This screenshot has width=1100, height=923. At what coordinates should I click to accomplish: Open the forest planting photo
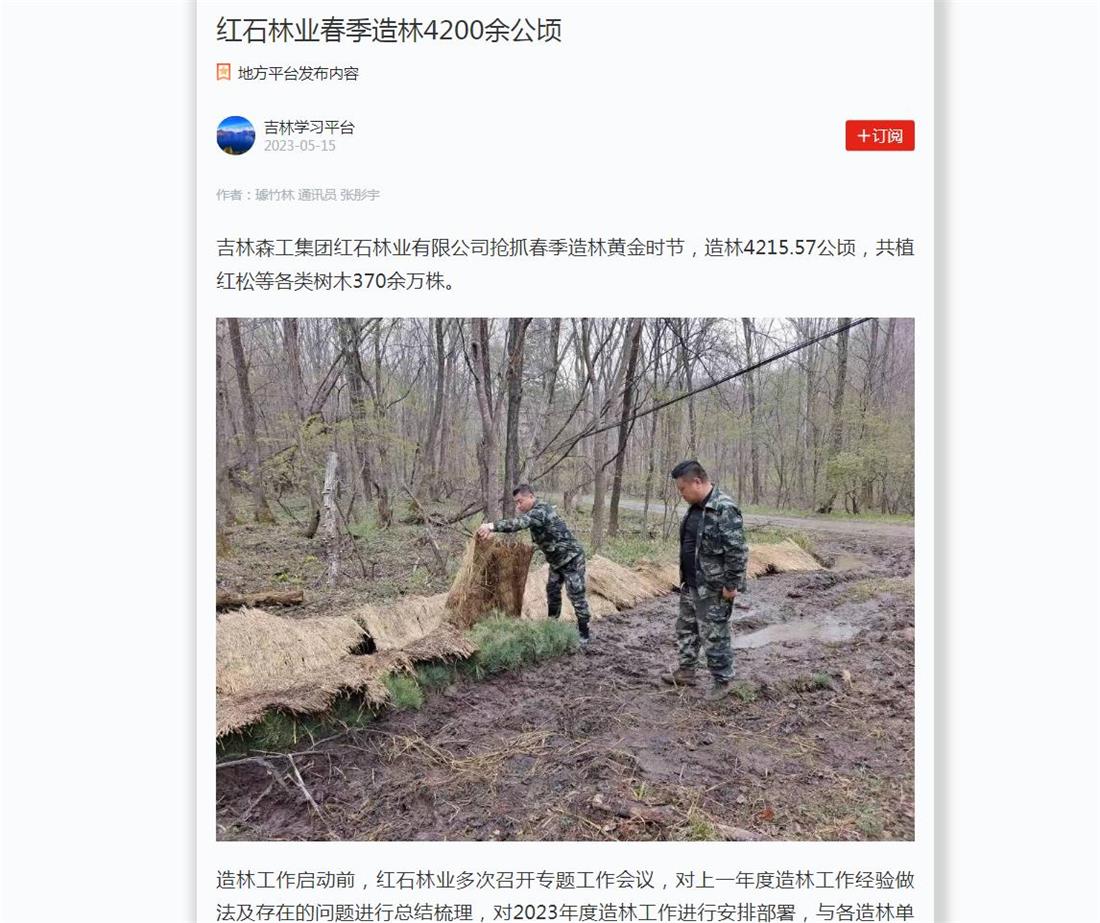(x=565, y=579)
